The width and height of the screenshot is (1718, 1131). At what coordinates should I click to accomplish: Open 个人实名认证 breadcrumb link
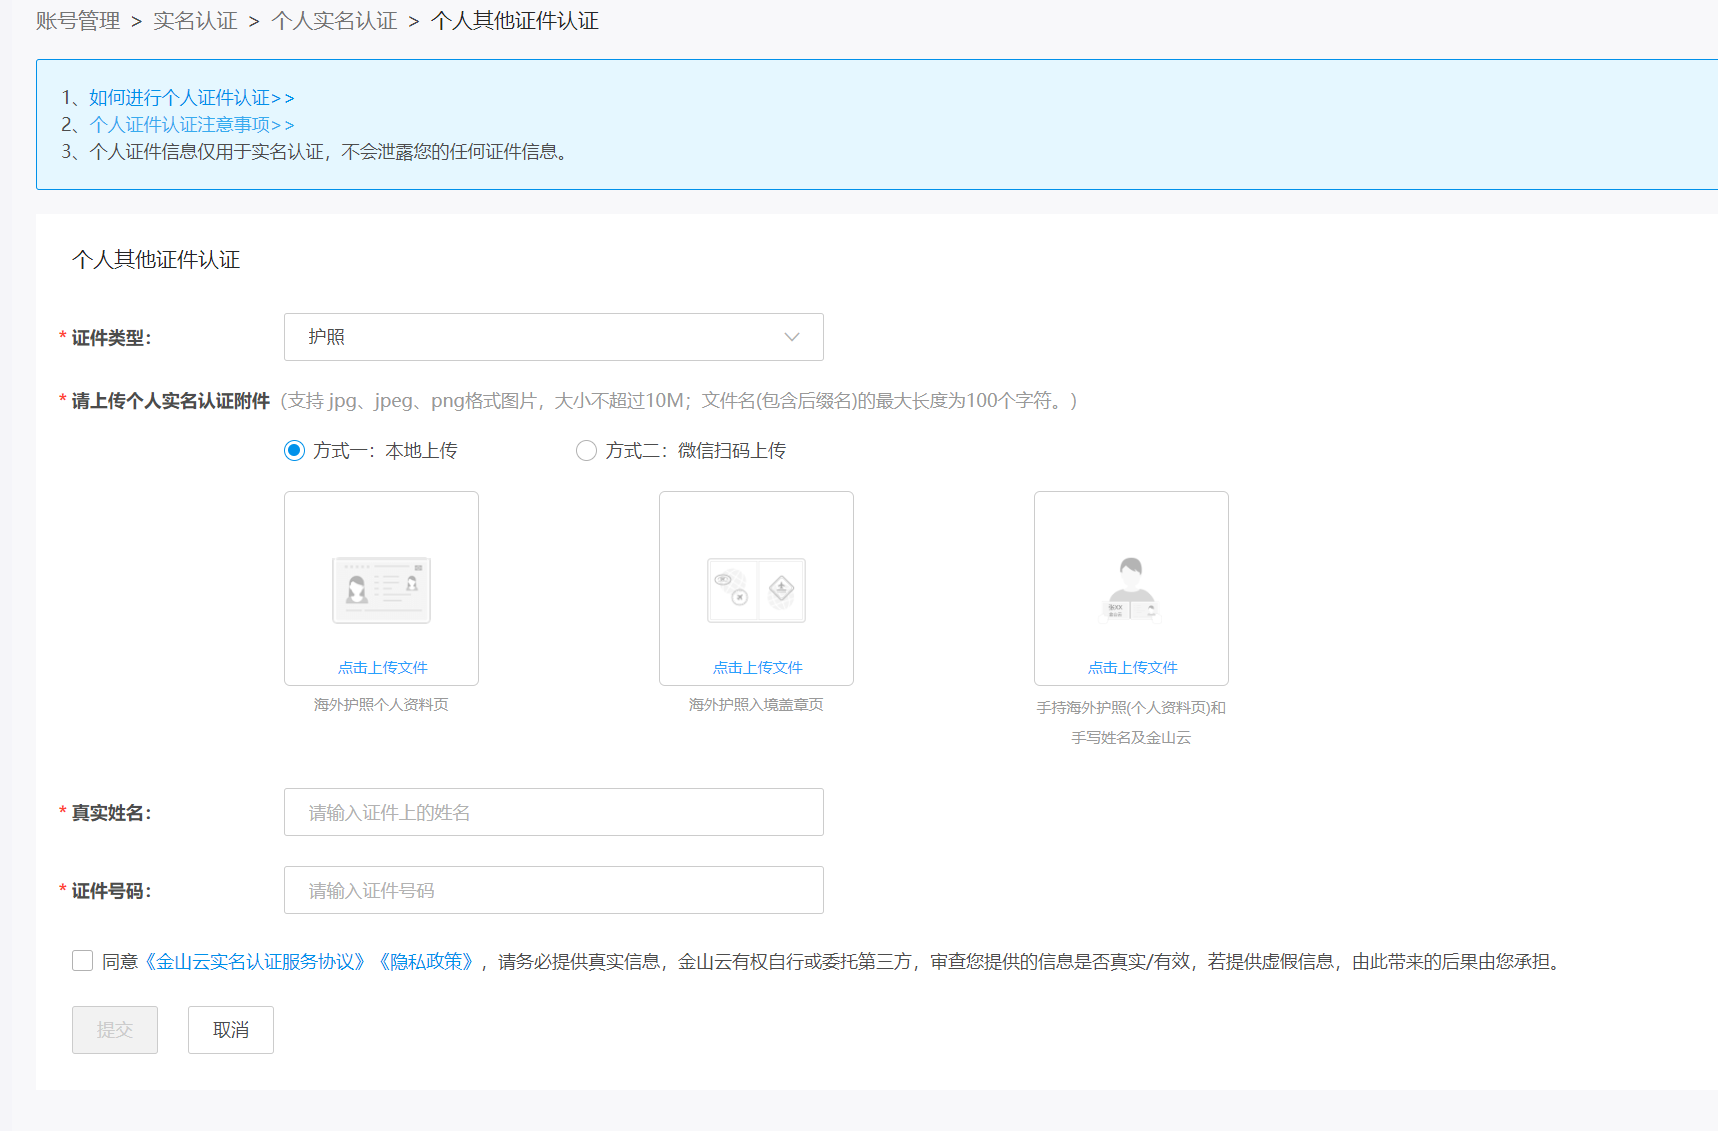point(334,21)
